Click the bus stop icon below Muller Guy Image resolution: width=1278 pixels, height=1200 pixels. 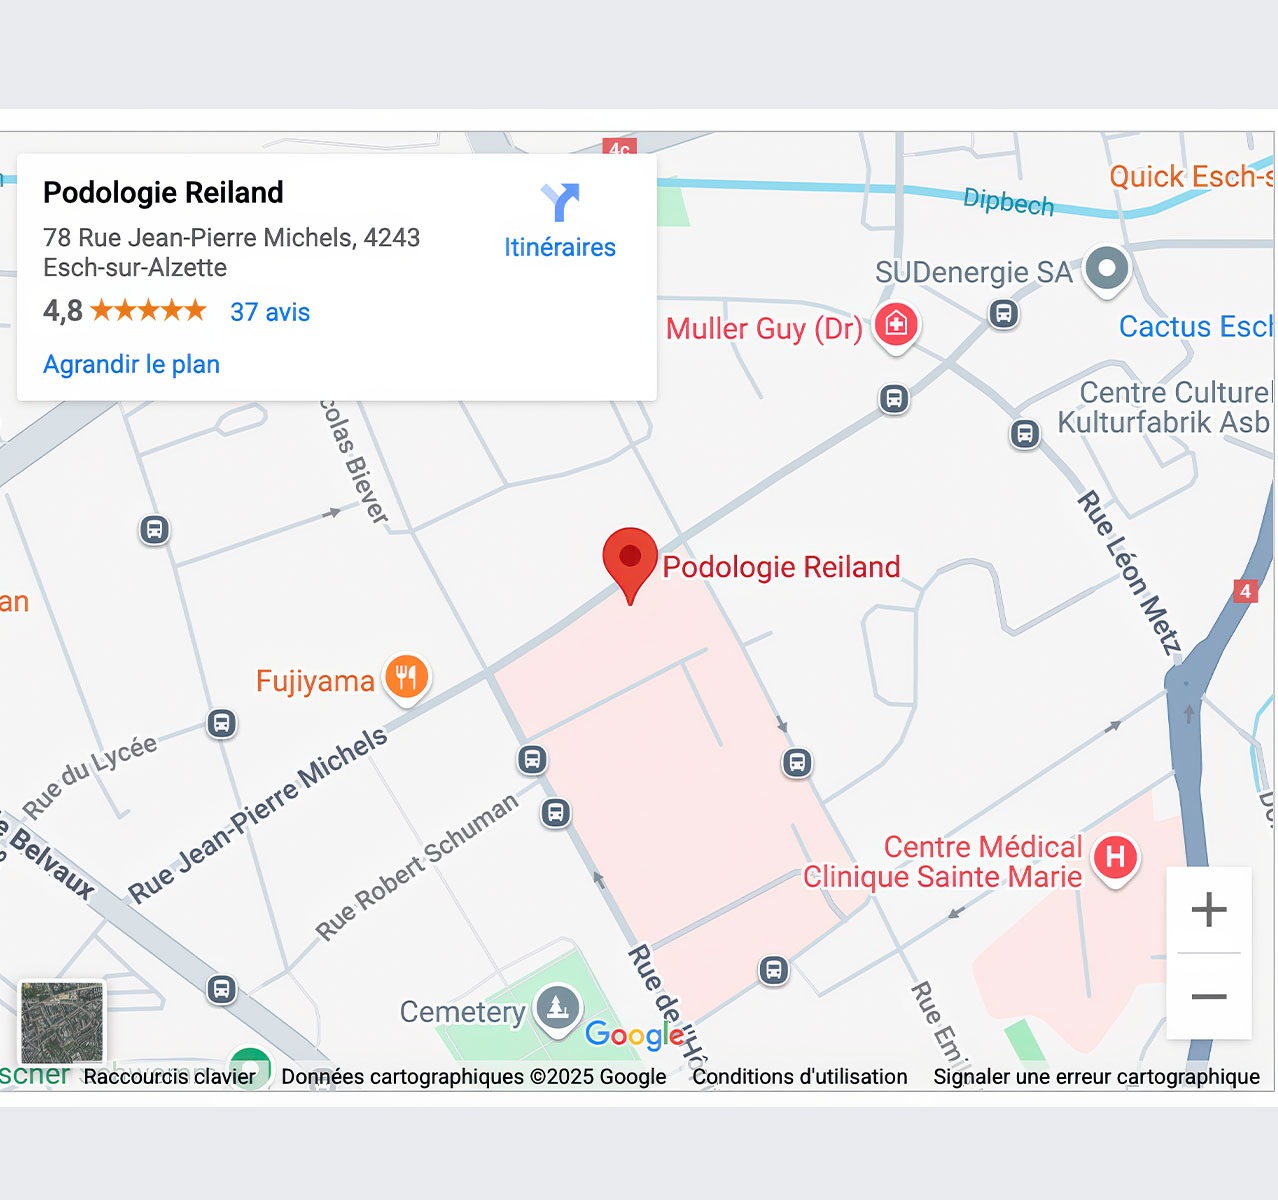[x=894, y=399]
